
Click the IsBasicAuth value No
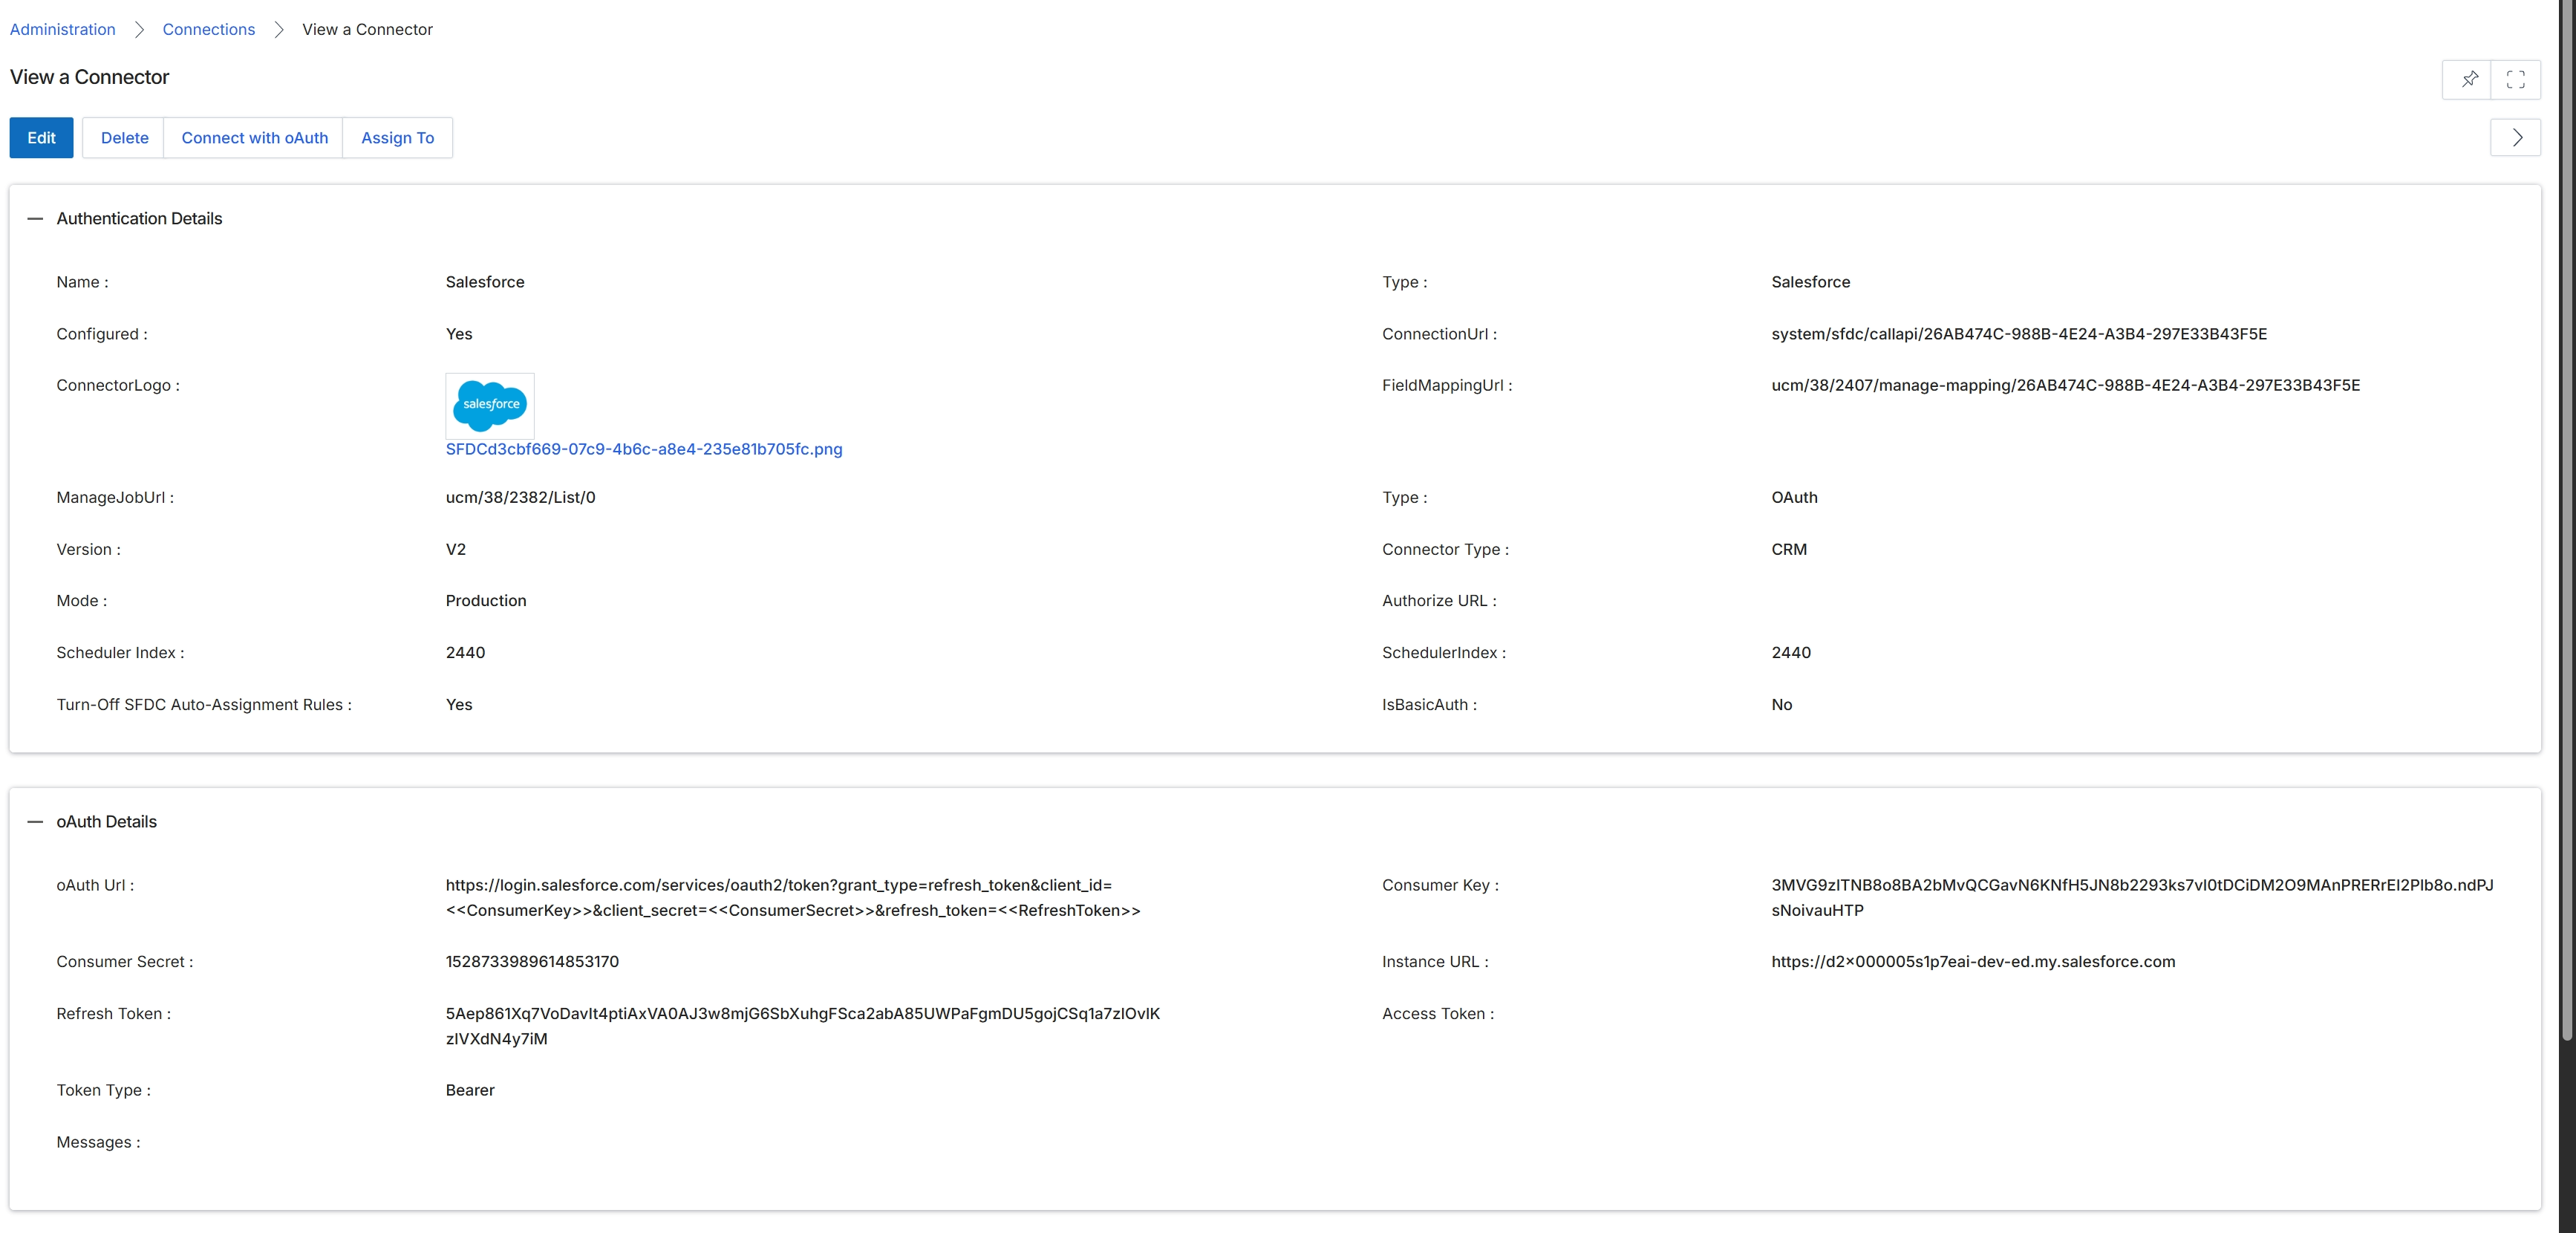[1781, 705]
